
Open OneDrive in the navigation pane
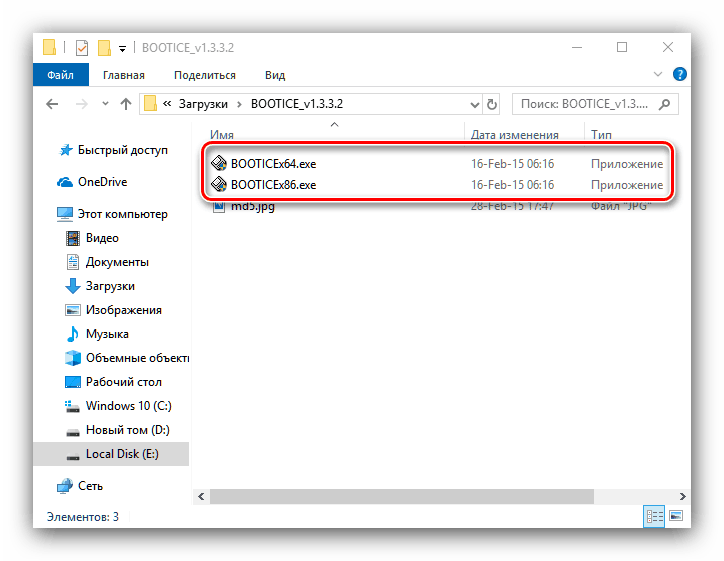tap(103, 182)
